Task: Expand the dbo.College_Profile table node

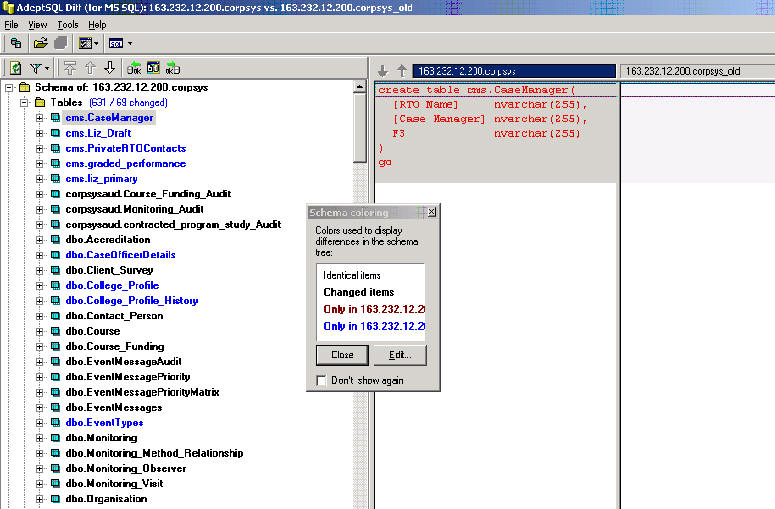Action: point(40,286)
